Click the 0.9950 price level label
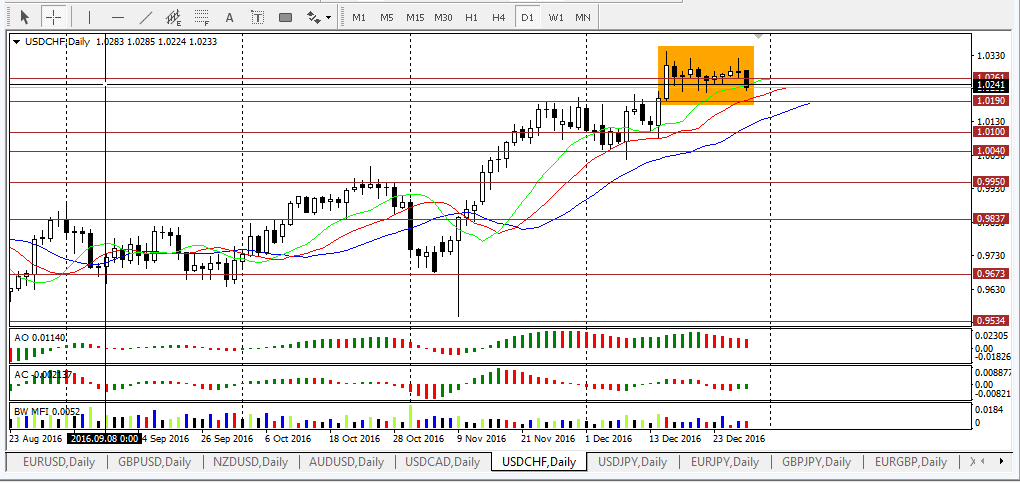Image resolution: width=1020 pixels, height=483 pixels. (x=991, y=182)
